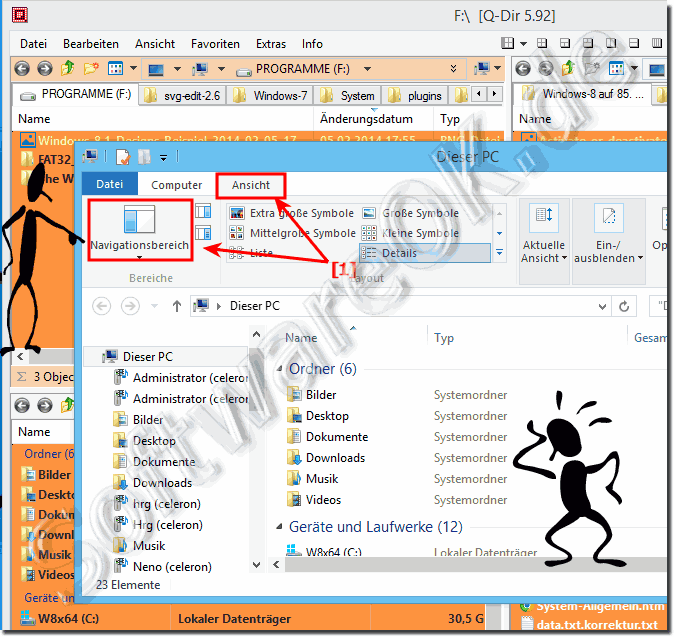This screenshot has height=637, width=674.
Task: Select Extra große Symbole layout
Action: coord(292,213)
